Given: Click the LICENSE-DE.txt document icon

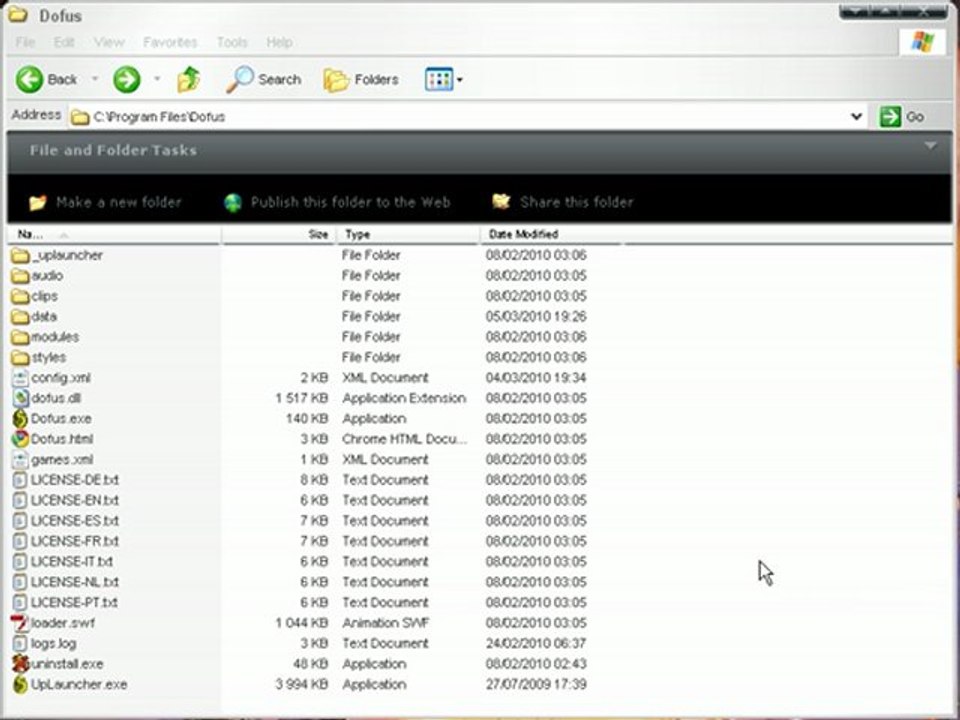Looking at the screenshot, I should click(x=20, y=480).
